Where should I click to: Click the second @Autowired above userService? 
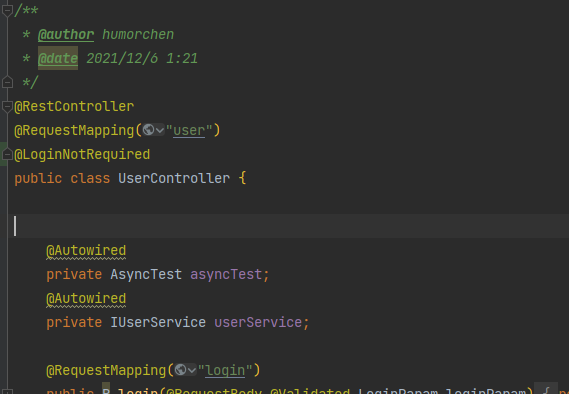pos(86,299)
